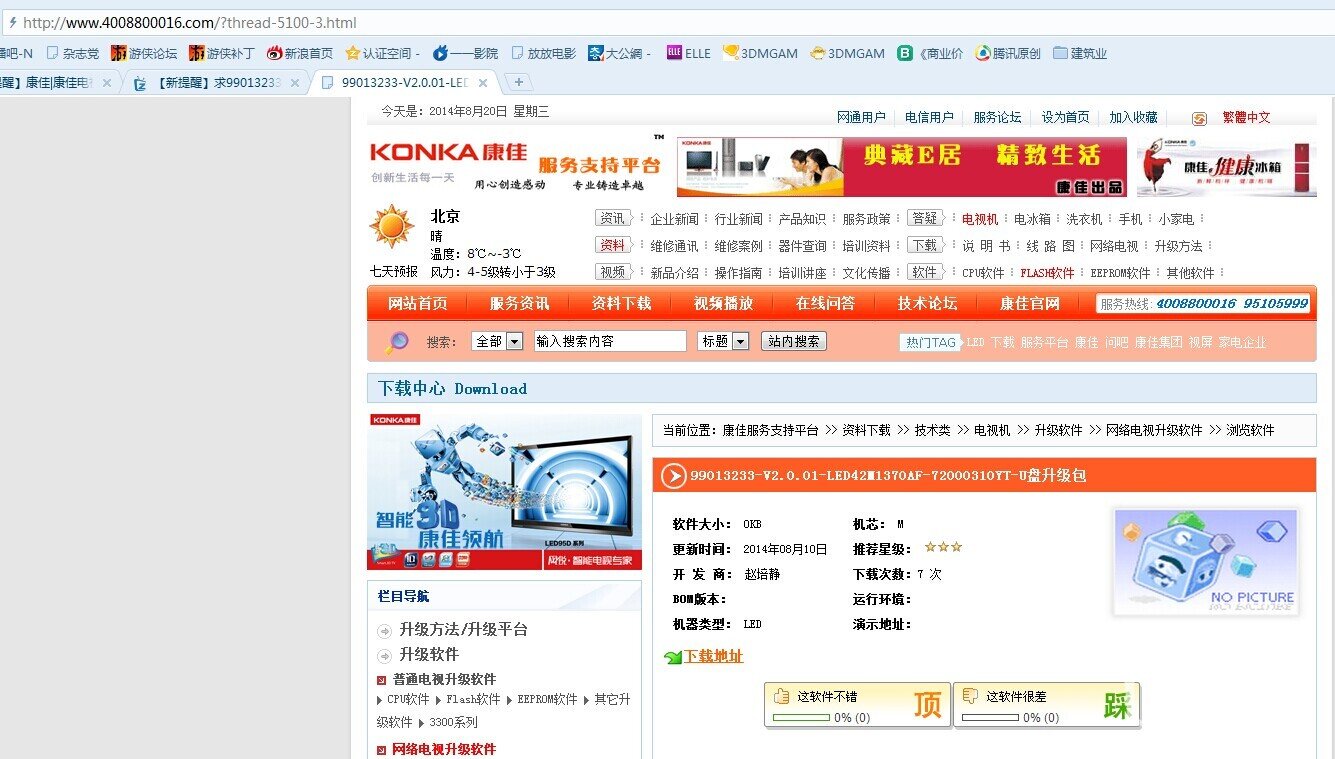
Task: Open 企业新闻 link
Action: click(674, 219)
